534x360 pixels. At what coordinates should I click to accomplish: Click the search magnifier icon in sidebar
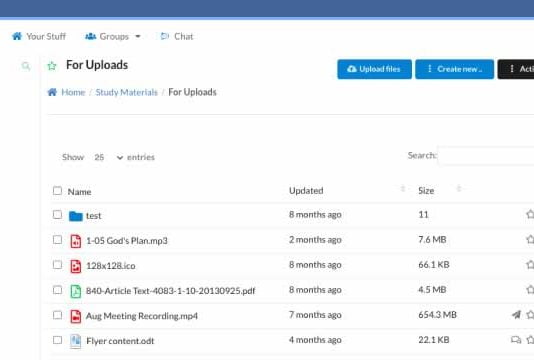(x=26, y=66)
